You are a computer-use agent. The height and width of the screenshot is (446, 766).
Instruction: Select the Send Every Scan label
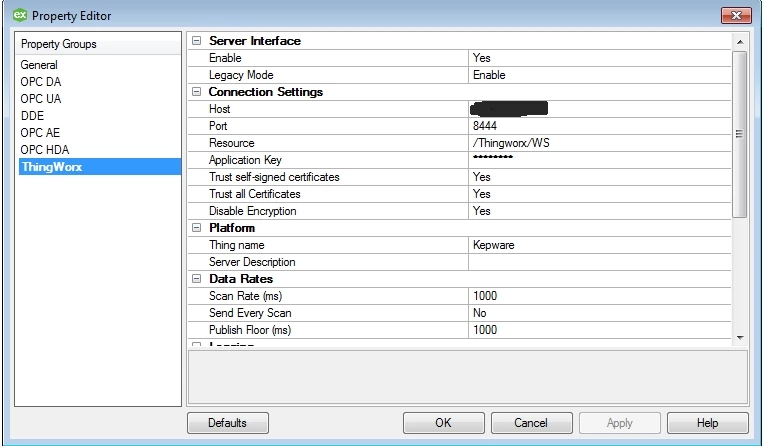coord(250,313)
